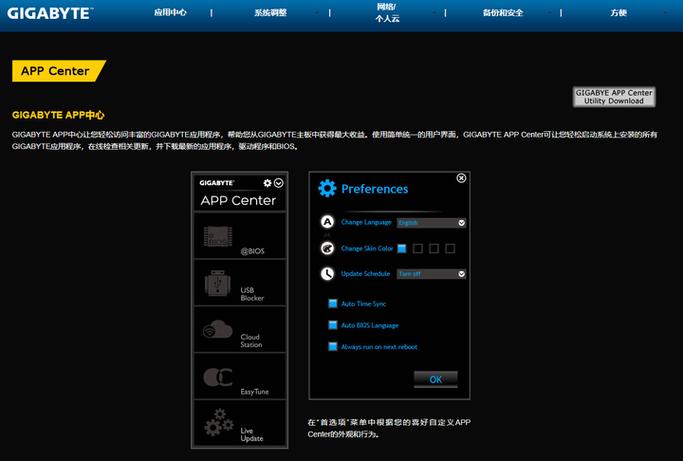Image resolution: width=683 pixels, height=461 pixels.
Task: Click the Update Schedule clock icon
Action: tap(327, 274)
